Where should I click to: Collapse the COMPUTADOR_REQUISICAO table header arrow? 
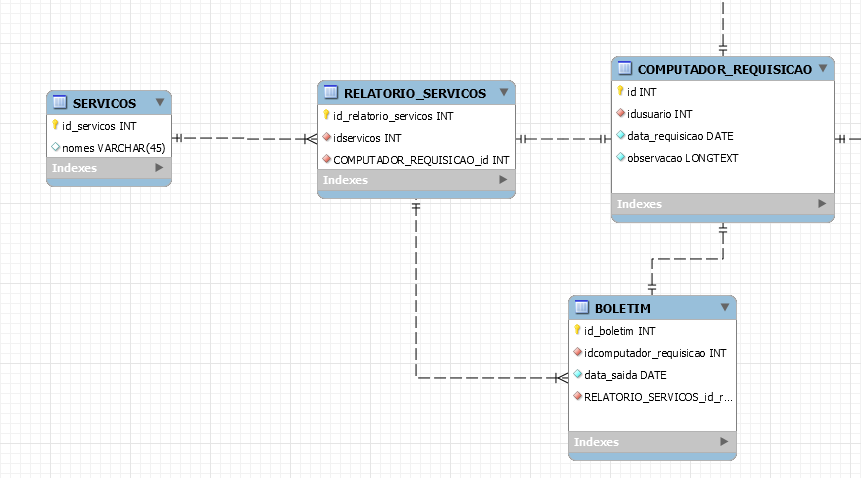[x=823, y=68]
